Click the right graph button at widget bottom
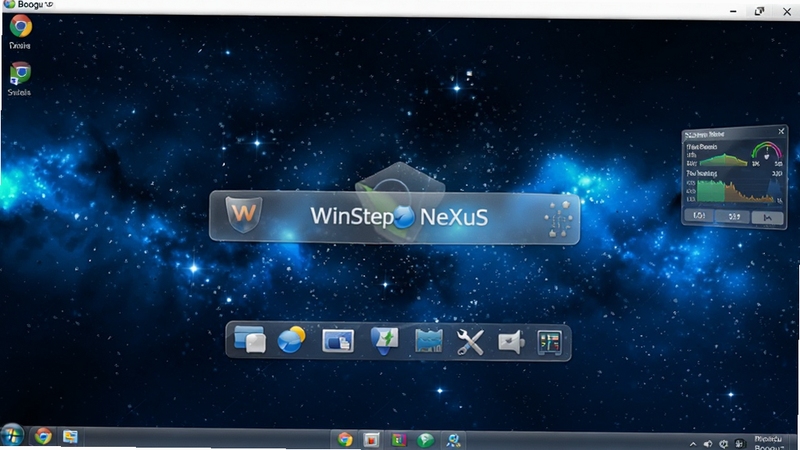 click(767, 218)
